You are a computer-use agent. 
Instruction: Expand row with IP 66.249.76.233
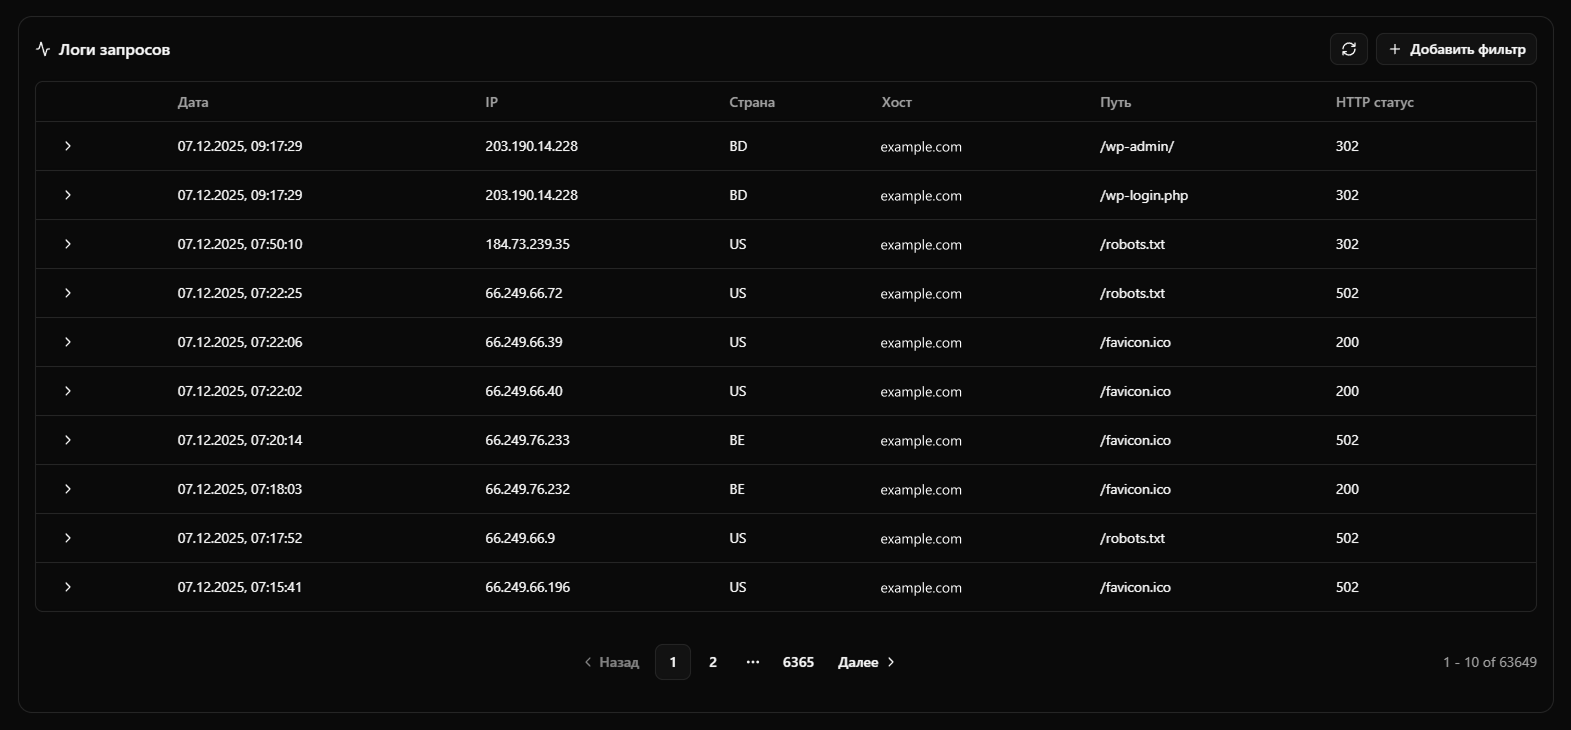[x=68, y=440]
